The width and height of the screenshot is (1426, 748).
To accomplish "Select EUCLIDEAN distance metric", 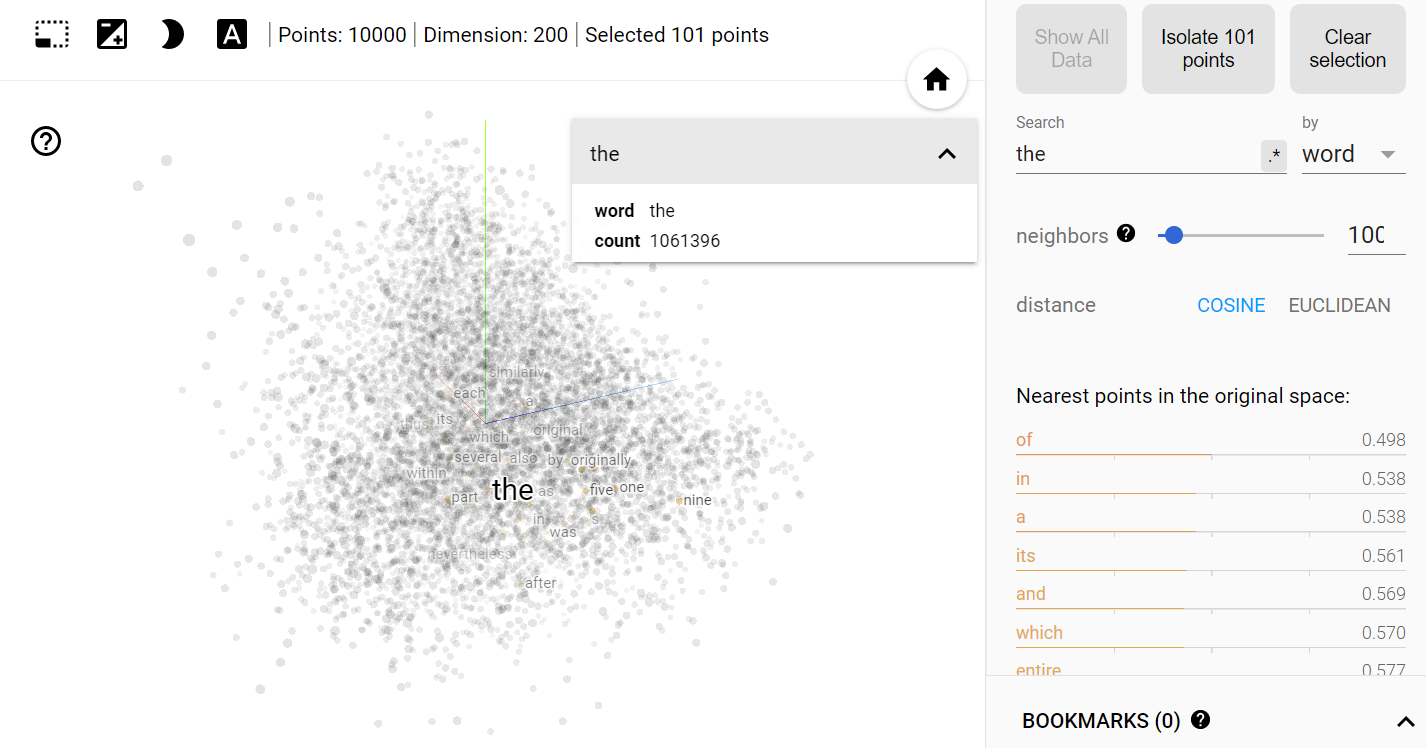I will click(1339, 305).
